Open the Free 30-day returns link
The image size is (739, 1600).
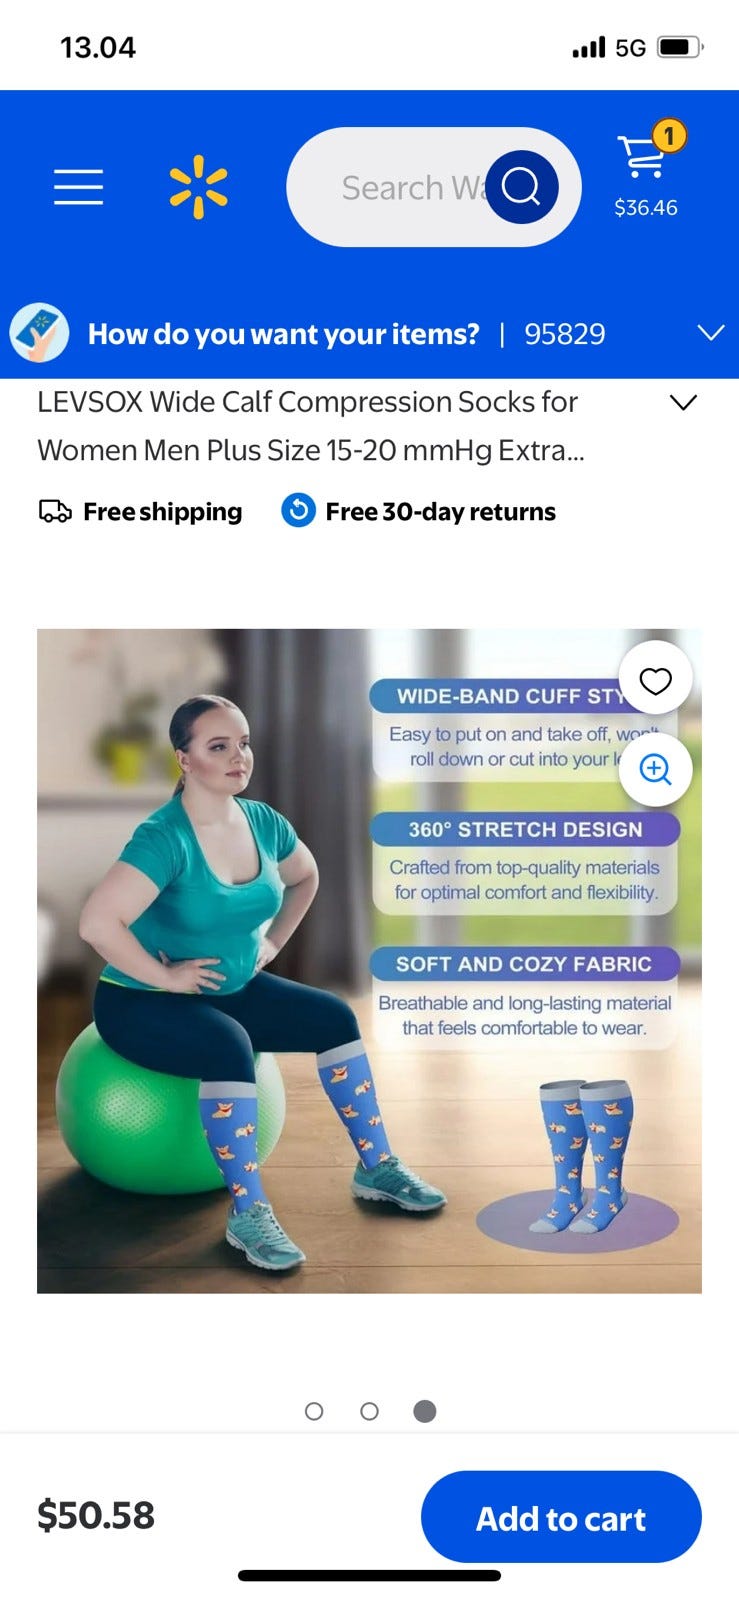(x=440, y=512)
